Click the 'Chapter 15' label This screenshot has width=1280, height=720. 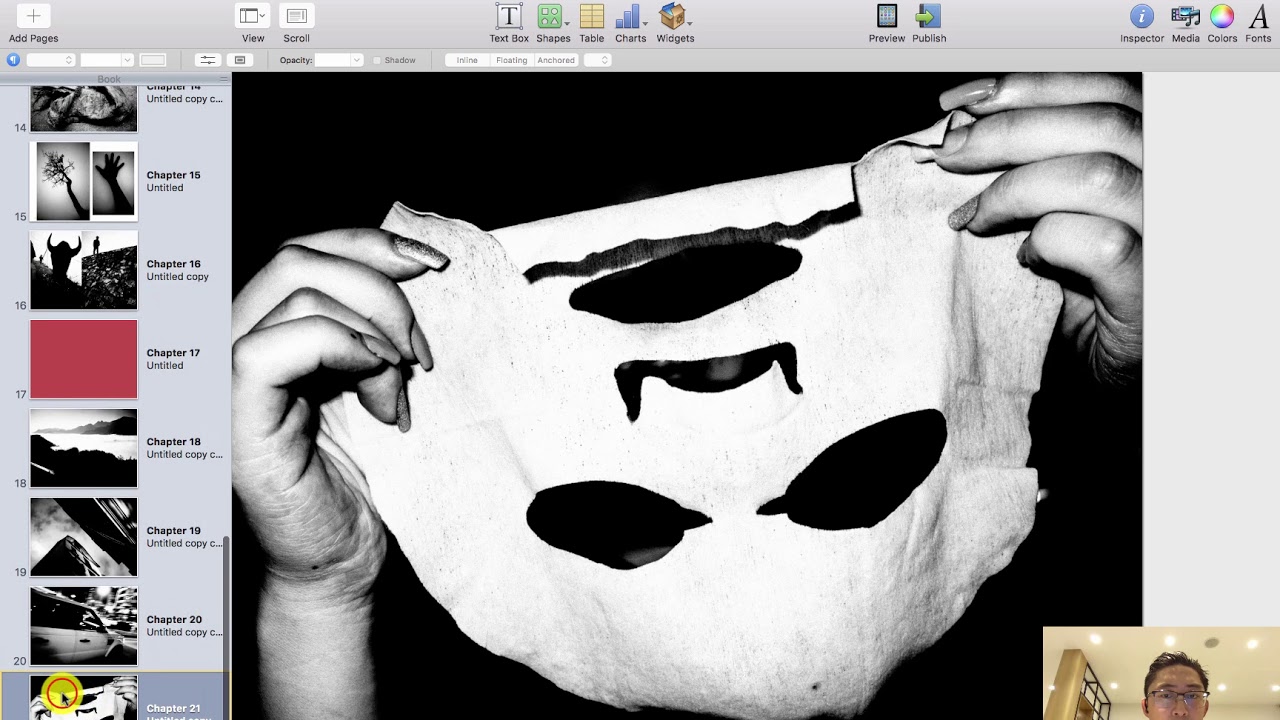(x=173, y=175)
